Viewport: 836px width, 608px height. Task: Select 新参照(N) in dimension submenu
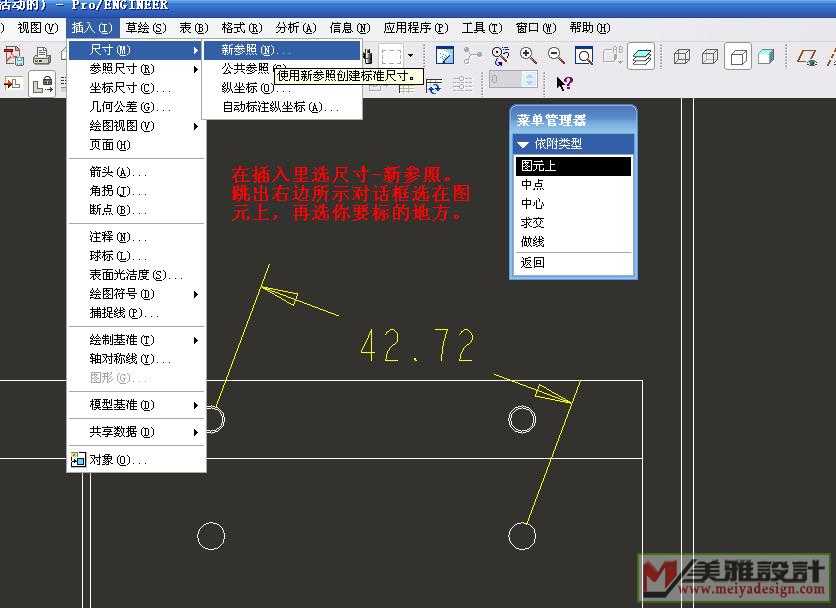click(282, 50)
